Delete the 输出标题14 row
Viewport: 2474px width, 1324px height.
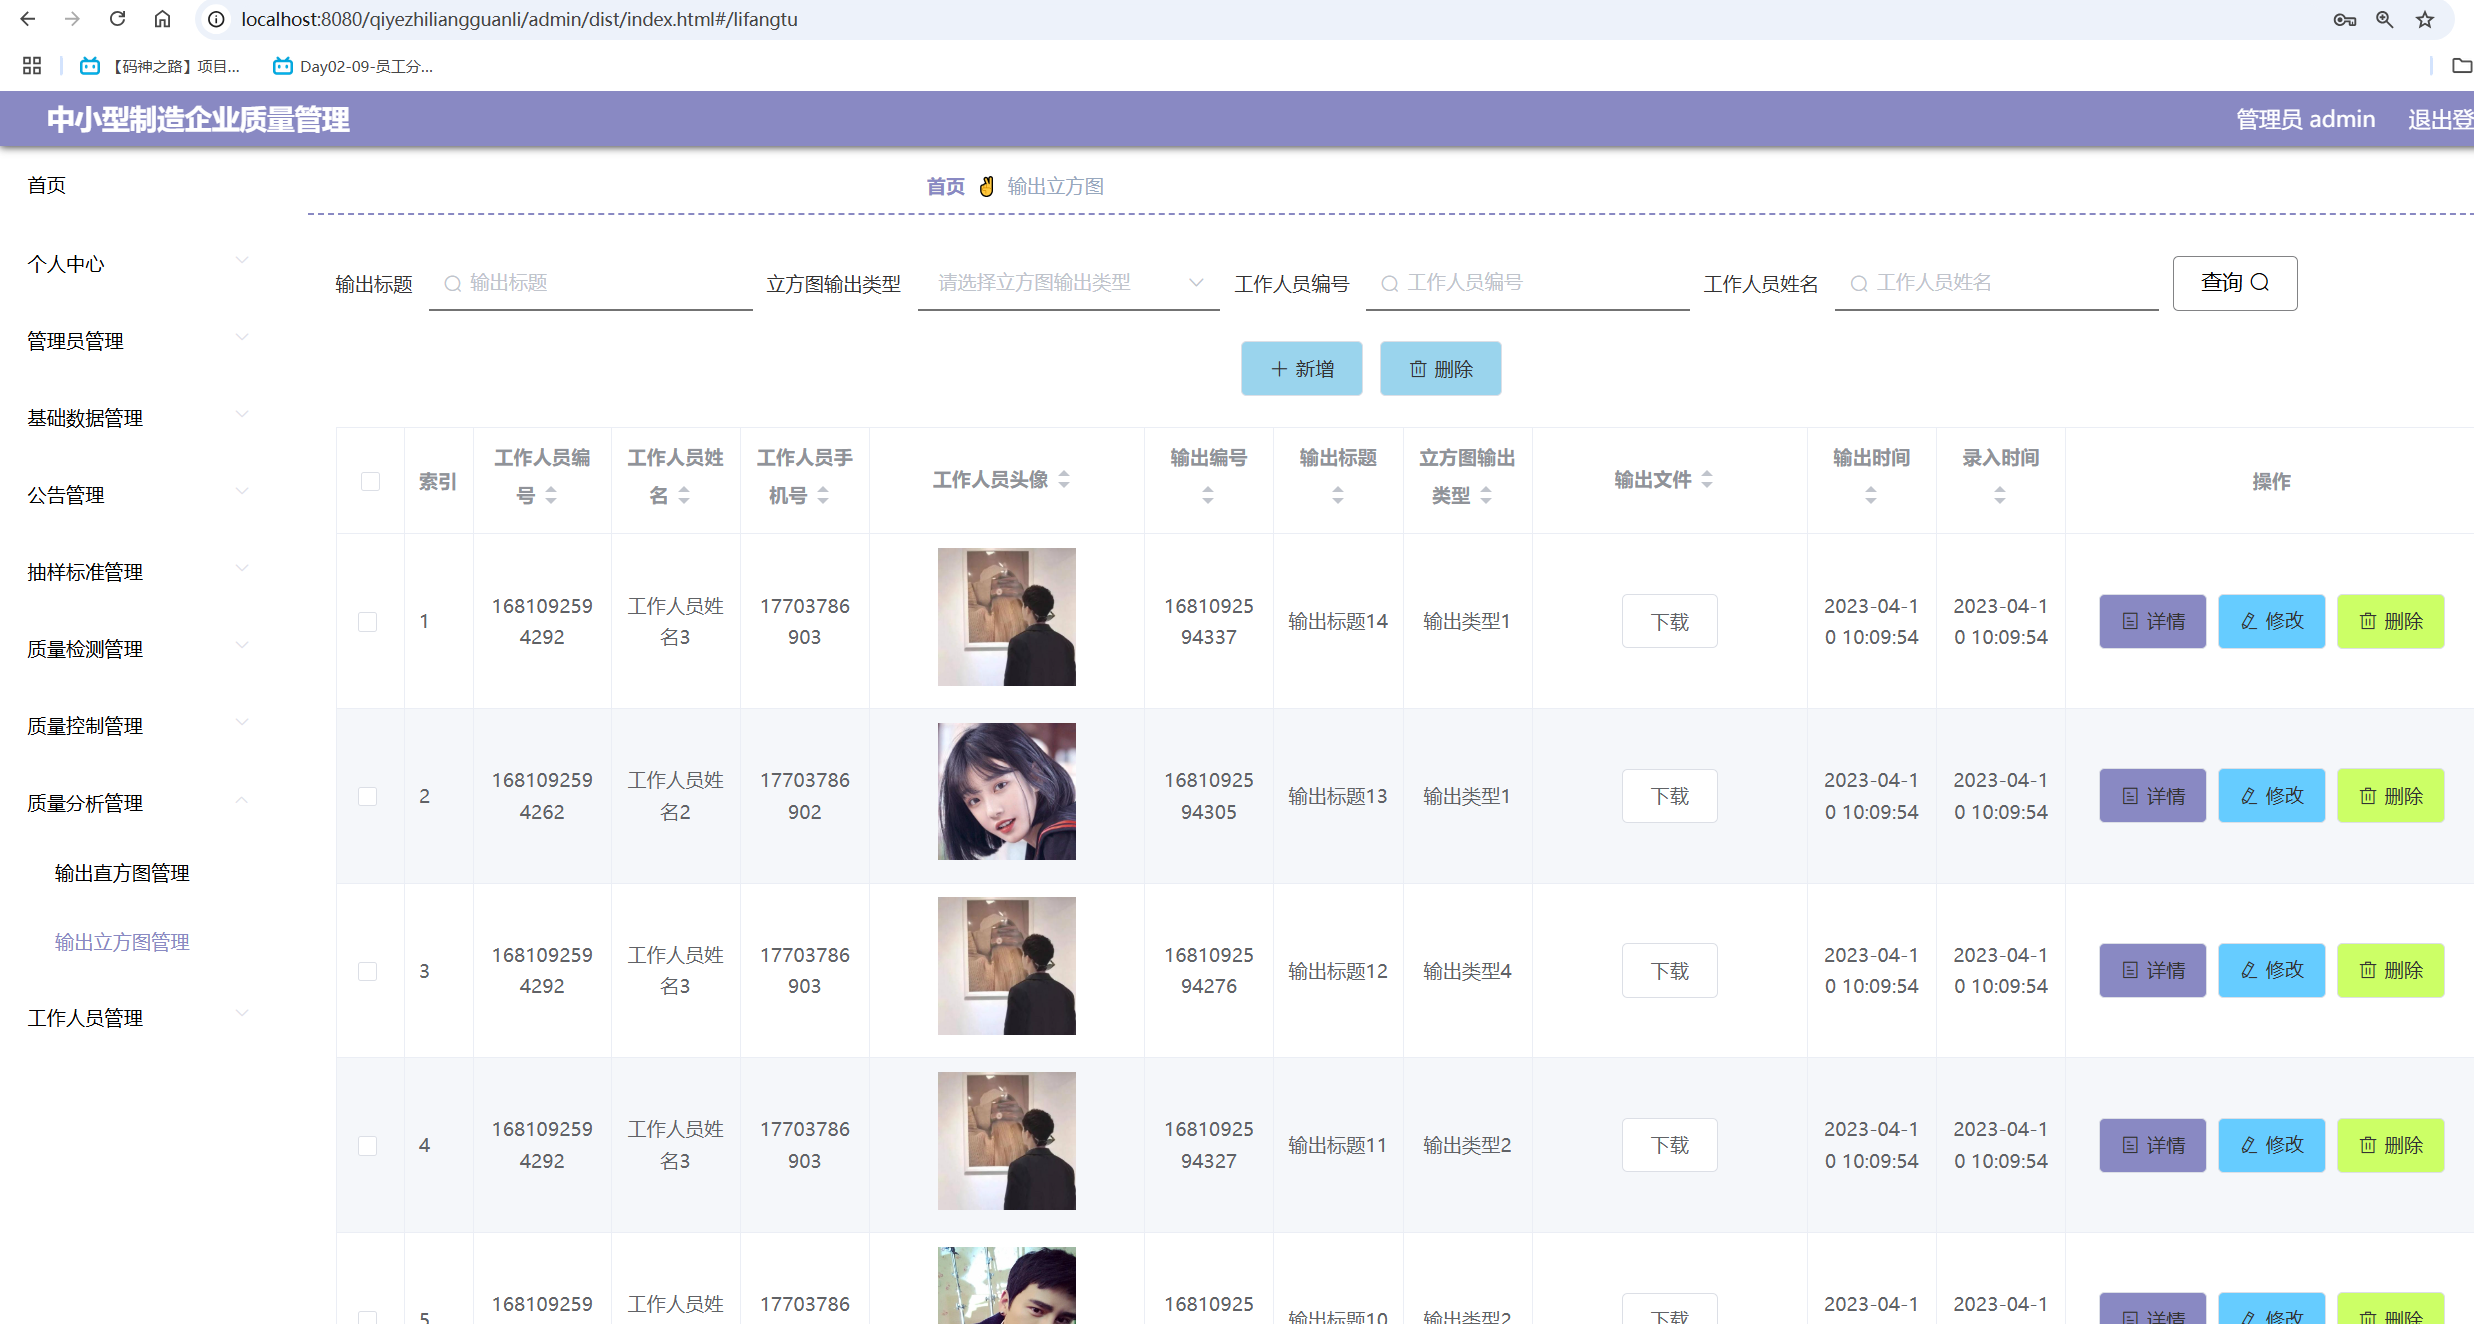click(2390, 621)
